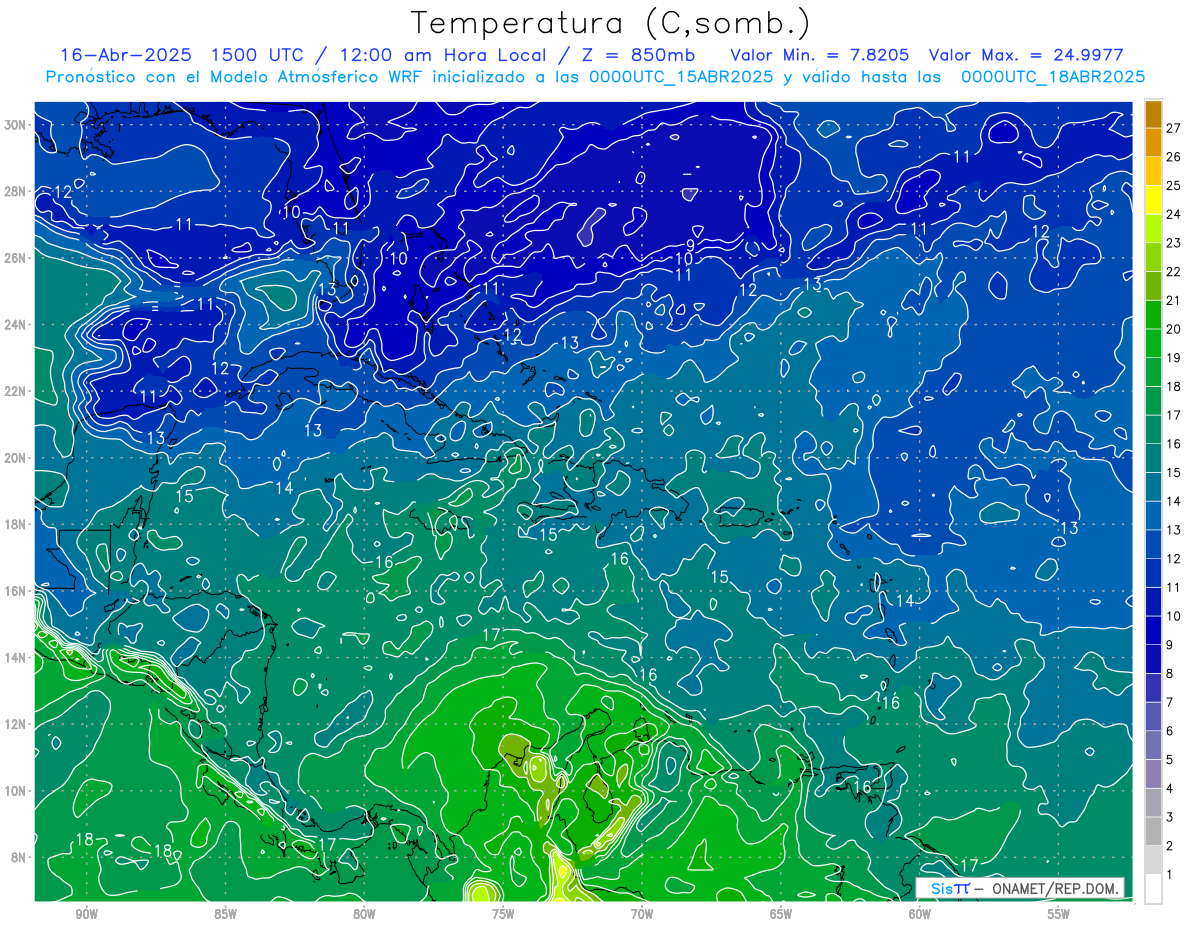Select the 8 label on the color scale
Screen dimensions: 1200x927
coord(1169,674)
